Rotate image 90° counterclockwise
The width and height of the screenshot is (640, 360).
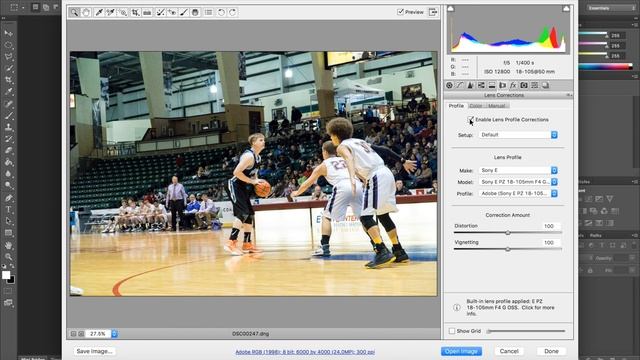coord(221,12)
